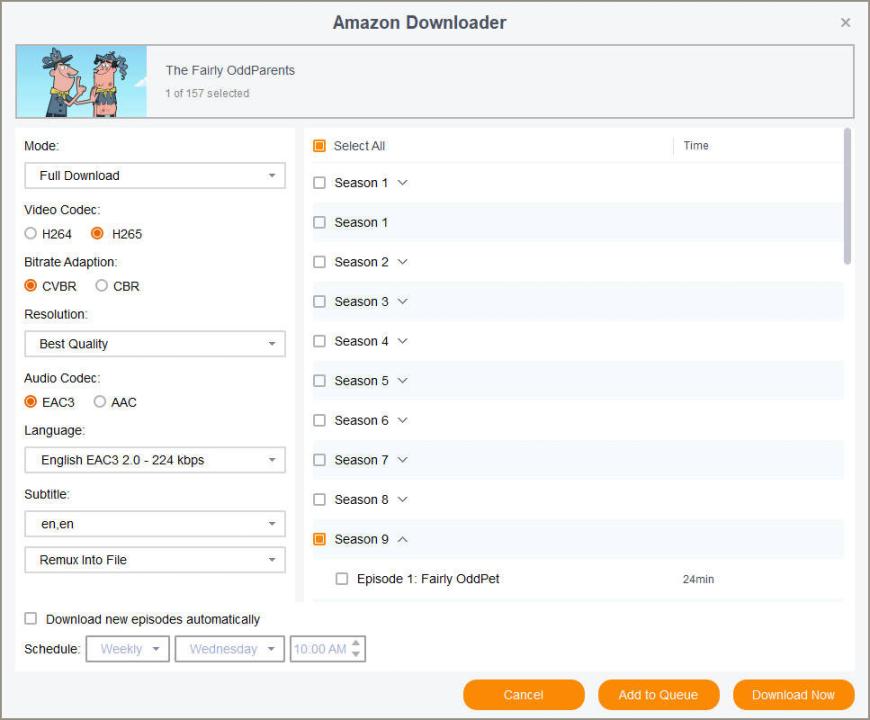
Task: Open the Mode dropdown showing Full Download
Action: click(x=154, y=176)
